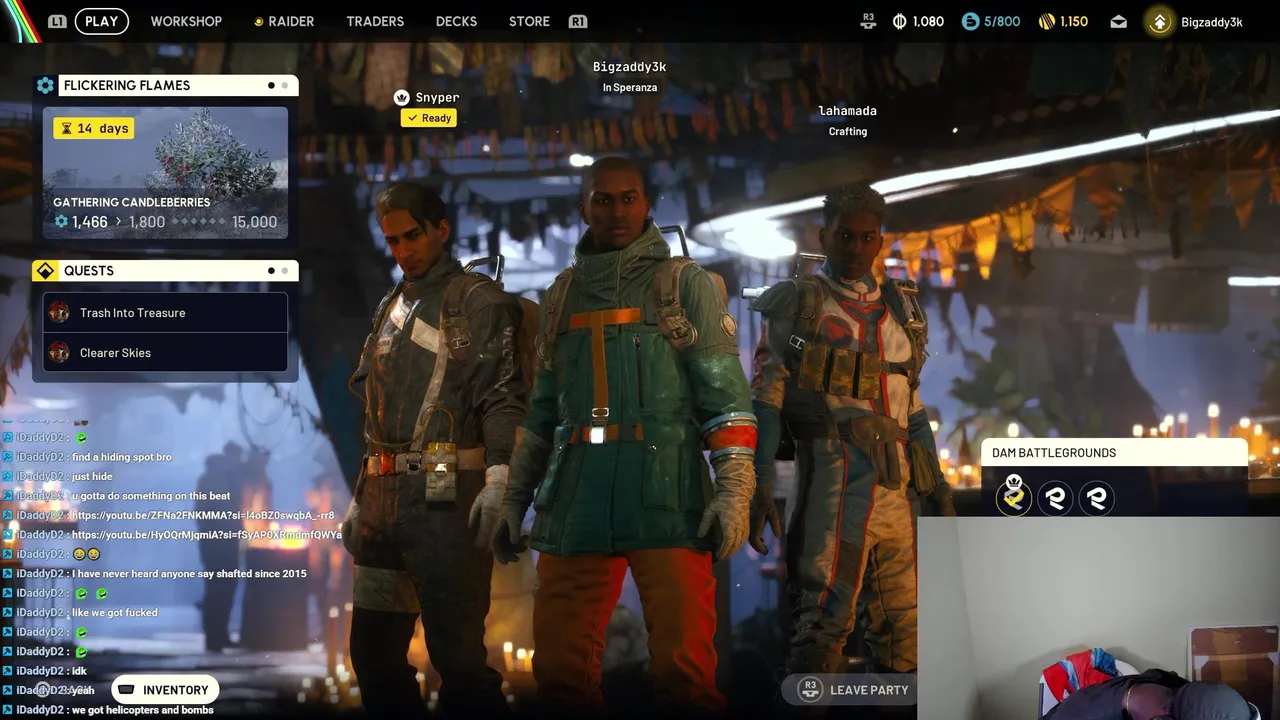Click the Bigzaddy3k name above center raider
Screen dimensions: 1280x720
click(x=629, y=67)
